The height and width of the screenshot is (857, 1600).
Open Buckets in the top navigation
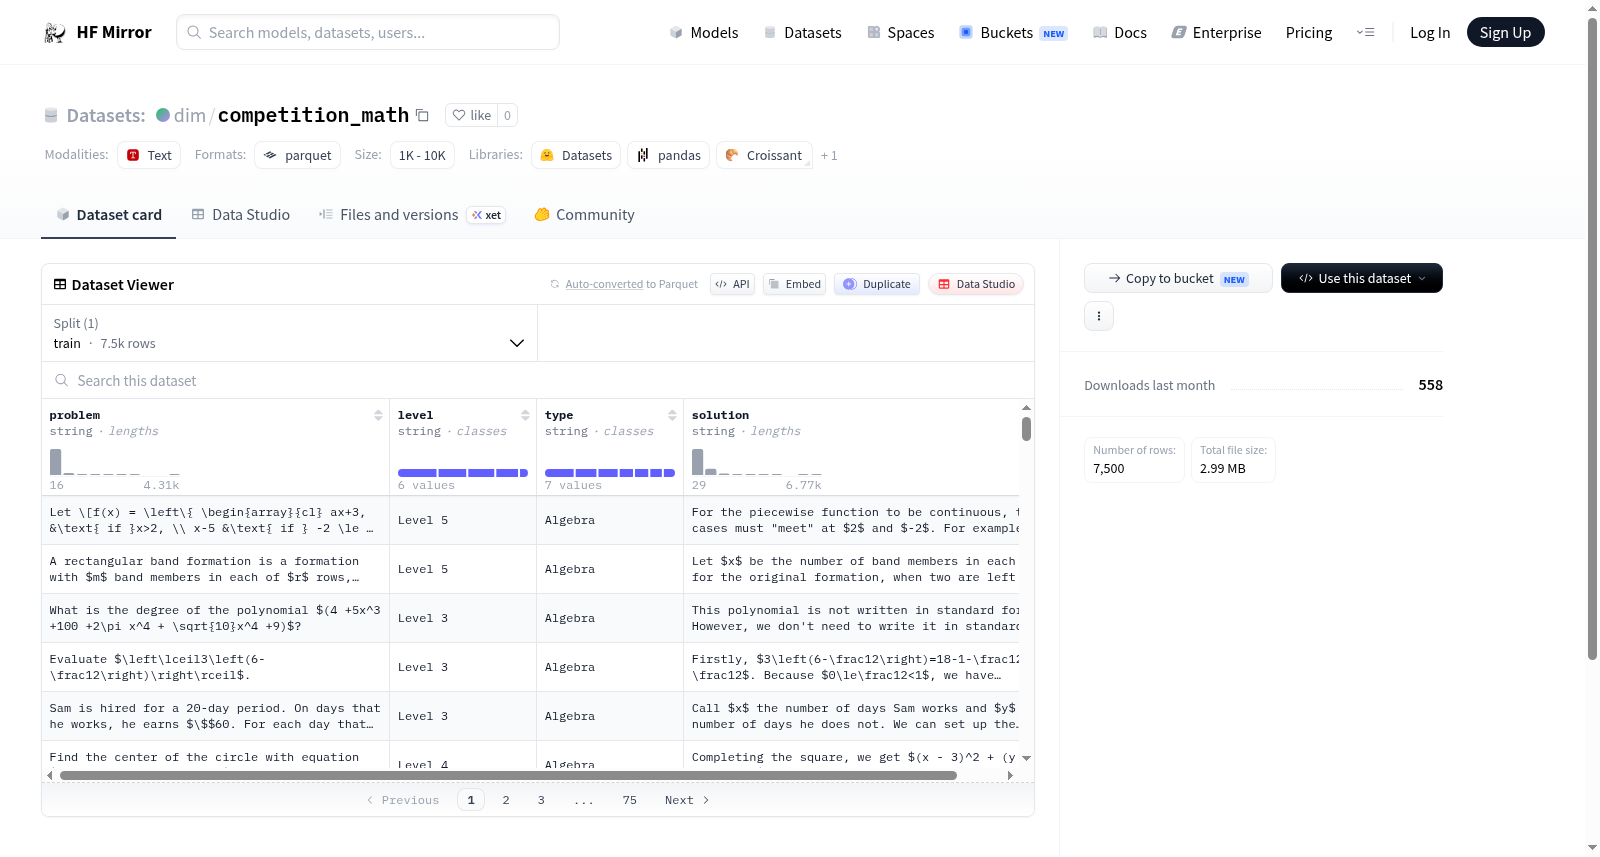coord(1013,32)
